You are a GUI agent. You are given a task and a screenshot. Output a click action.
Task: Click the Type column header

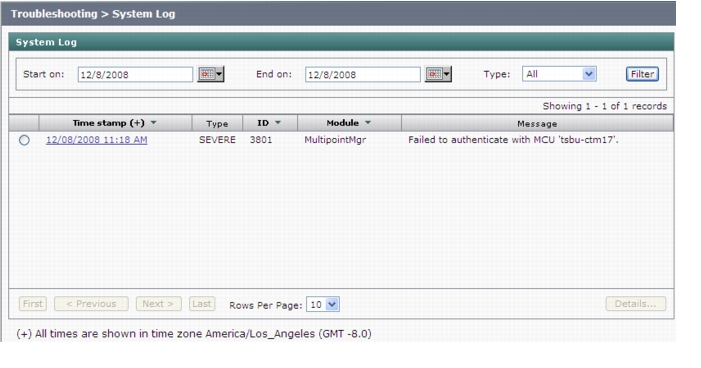[x=217, y=123]
